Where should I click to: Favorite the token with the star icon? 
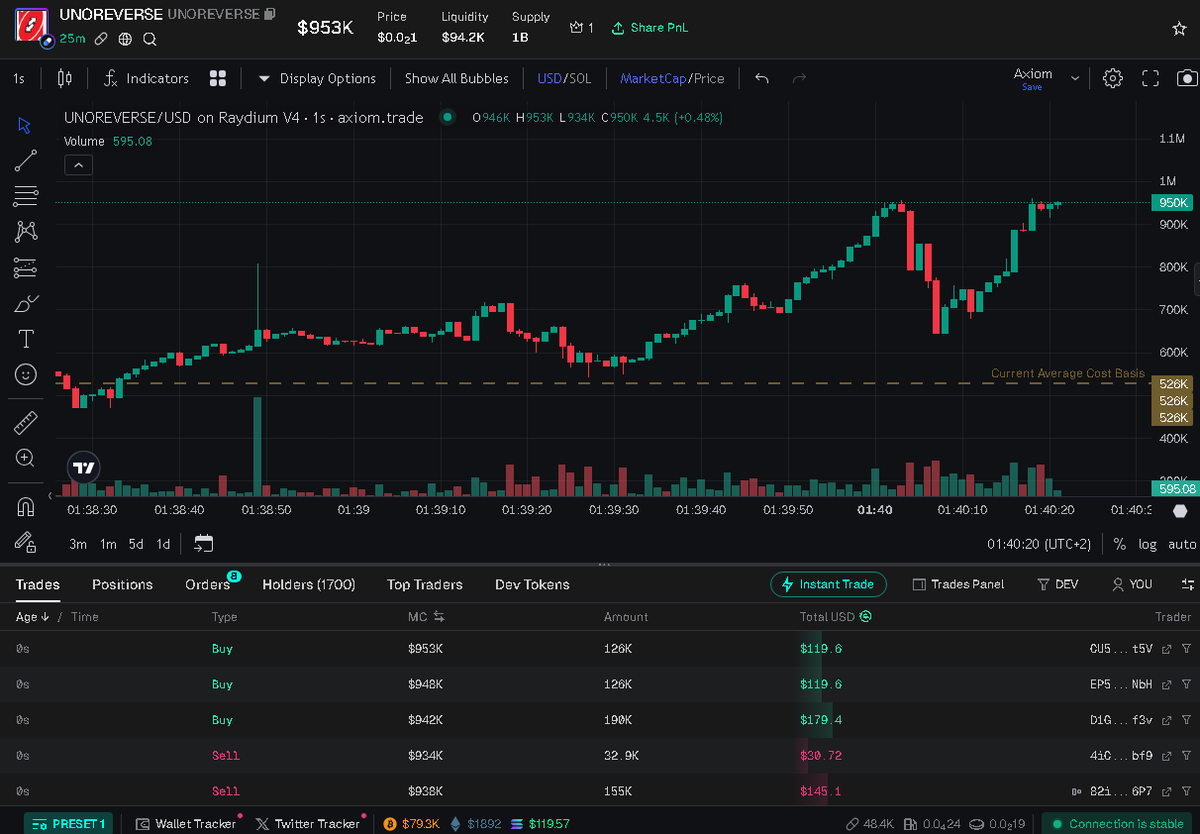(1179, 29)
